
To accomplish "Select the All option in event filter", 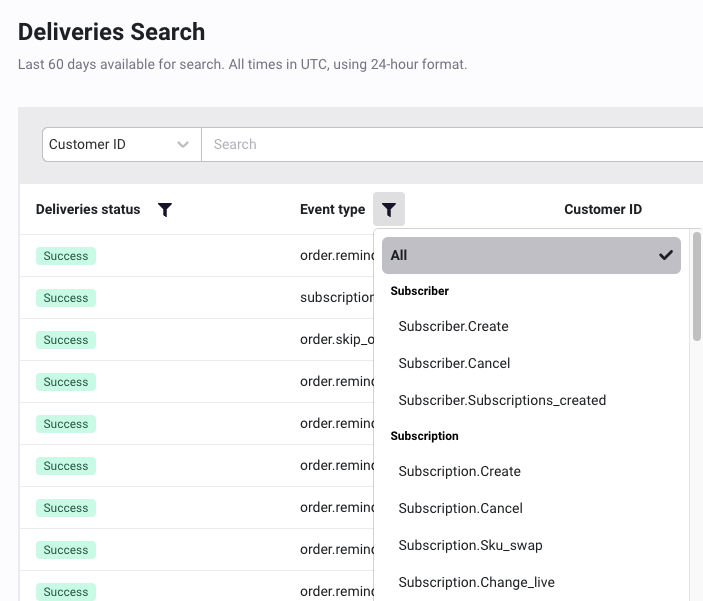I will pos(531,255).
